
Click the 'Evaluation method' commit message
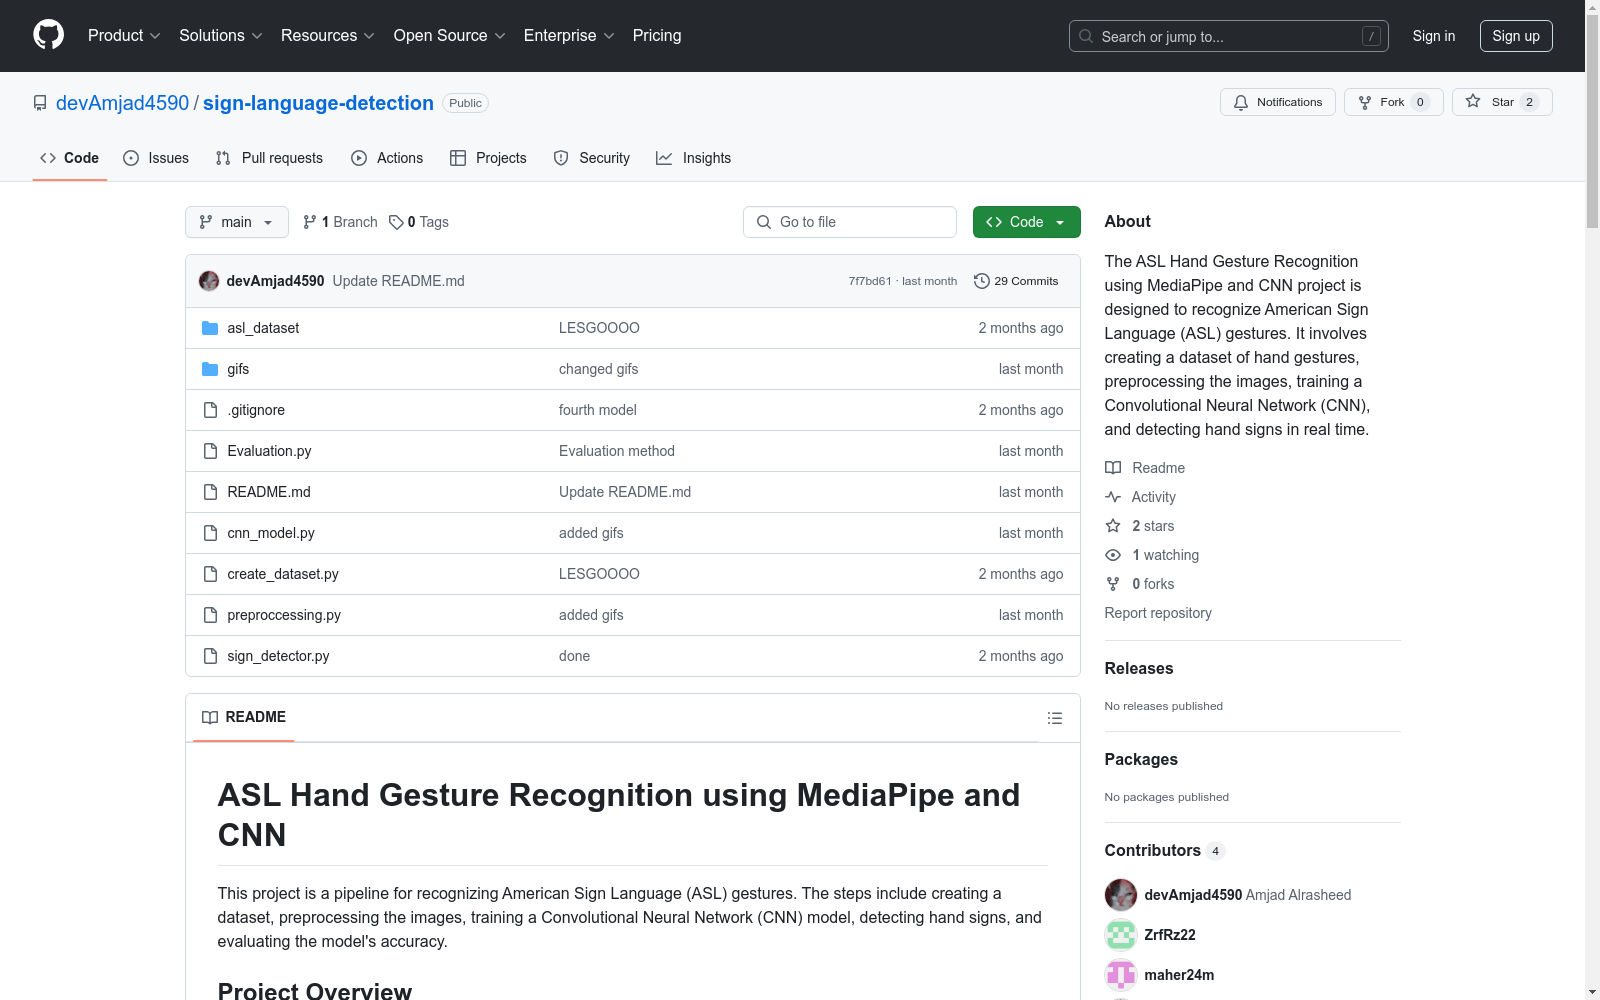tap(617, 451)
